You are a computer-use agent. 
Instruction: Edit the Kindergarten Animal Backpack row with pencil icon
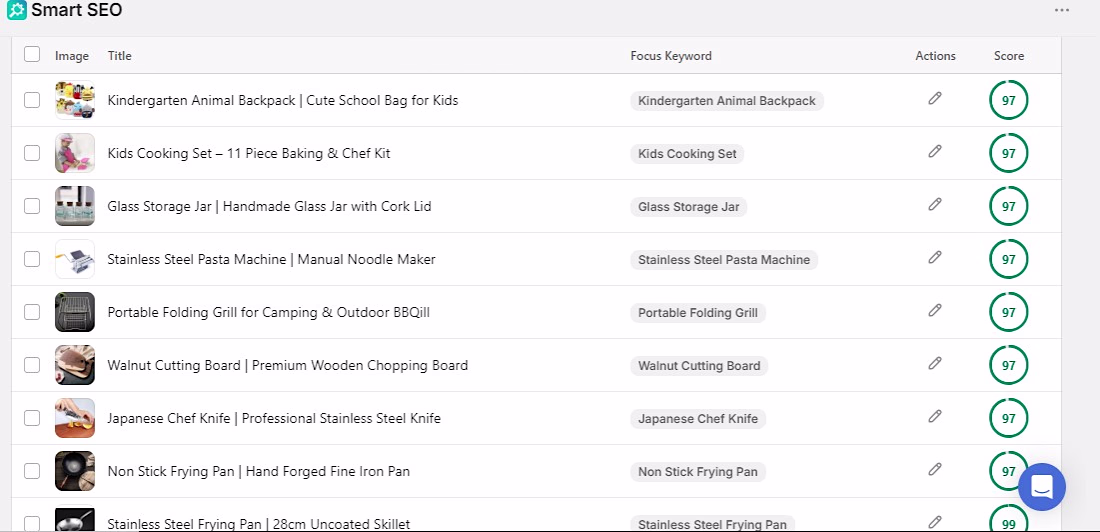pyautogui.click(x=934, y=99)
